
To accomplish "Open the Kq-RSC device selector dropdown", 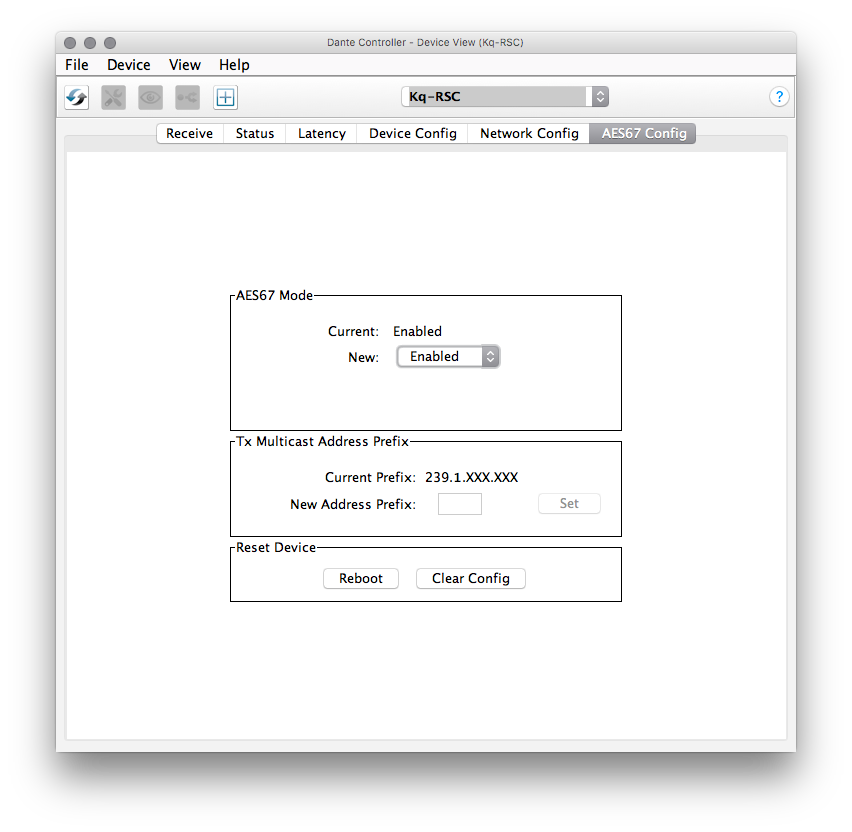I will [505, 97].
